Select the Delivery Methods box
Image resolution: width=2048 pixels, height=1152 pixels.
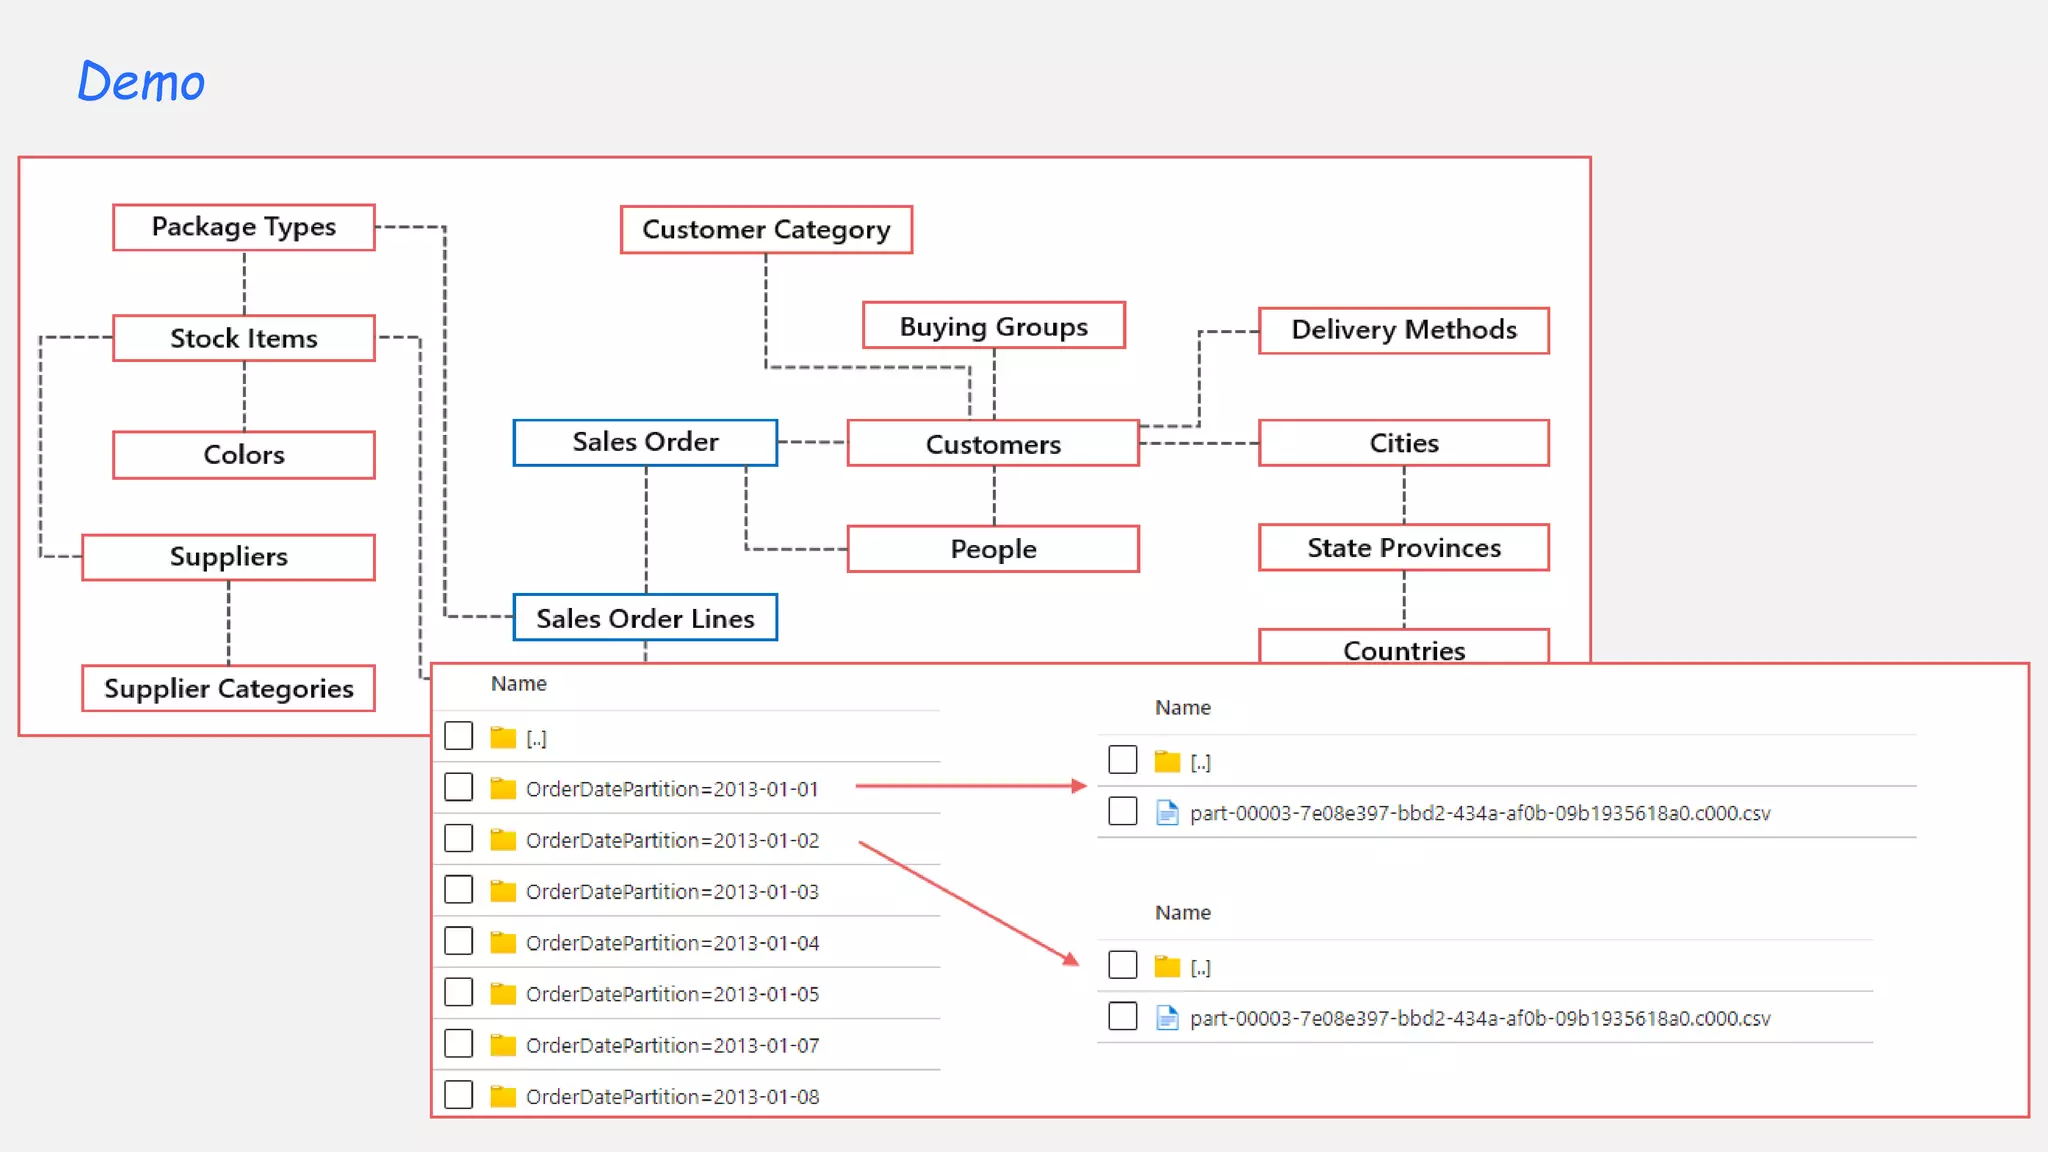pyautogui.click(x=1403, y=330)
